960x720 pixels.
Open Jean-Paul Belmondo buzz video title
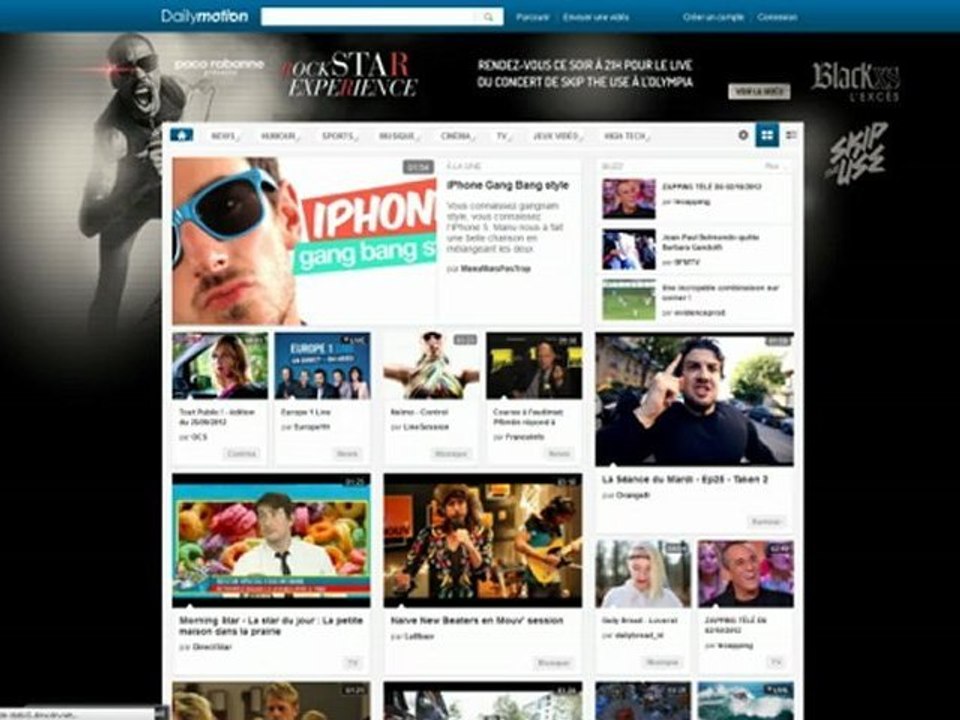[711, 242]
